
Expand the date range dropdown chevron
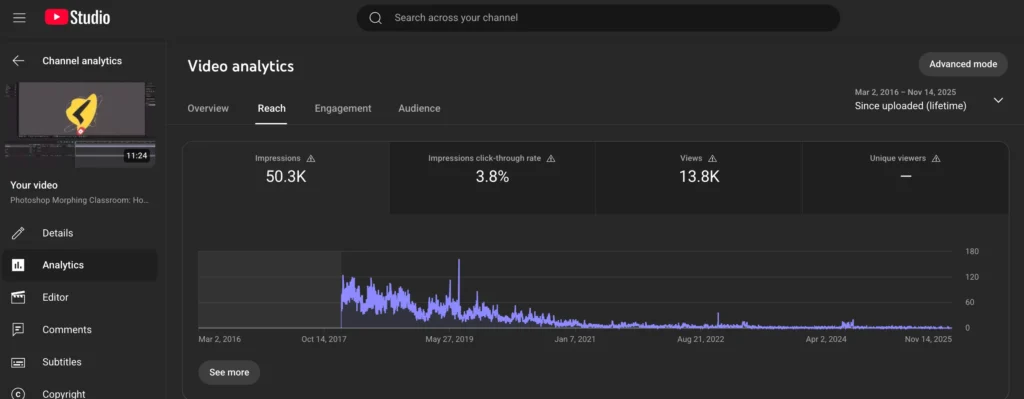[x=998, y=100]
